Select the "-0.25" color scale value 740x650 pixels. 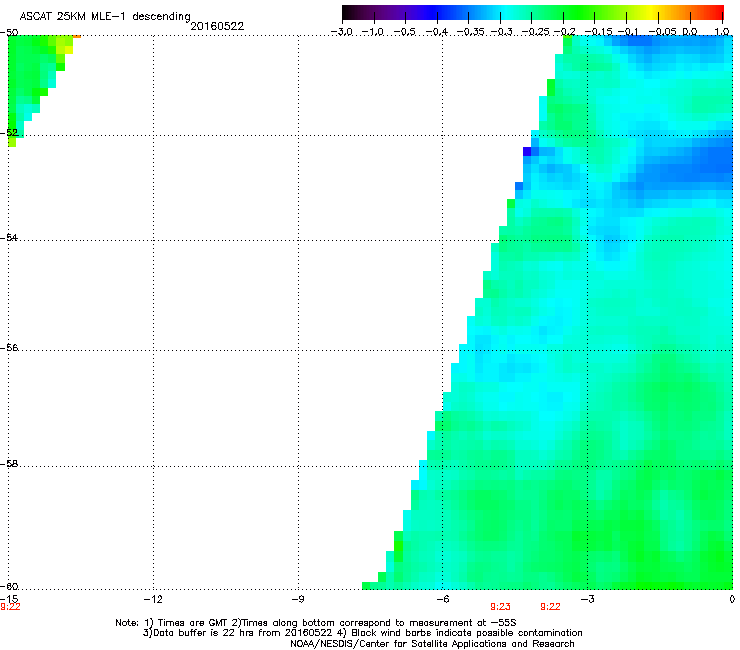point(536,32)
